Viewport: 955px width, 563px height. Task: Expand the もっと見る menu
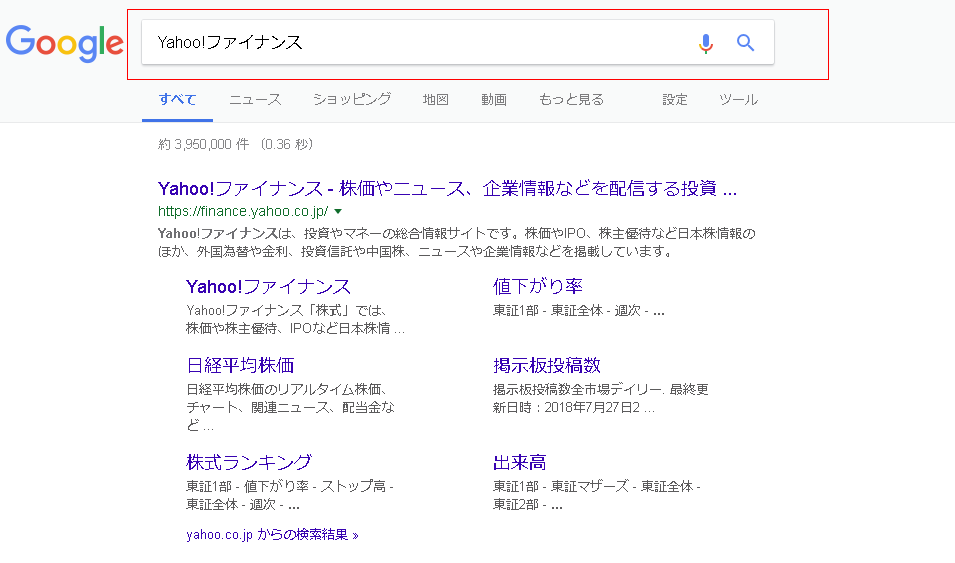[571, 99]
